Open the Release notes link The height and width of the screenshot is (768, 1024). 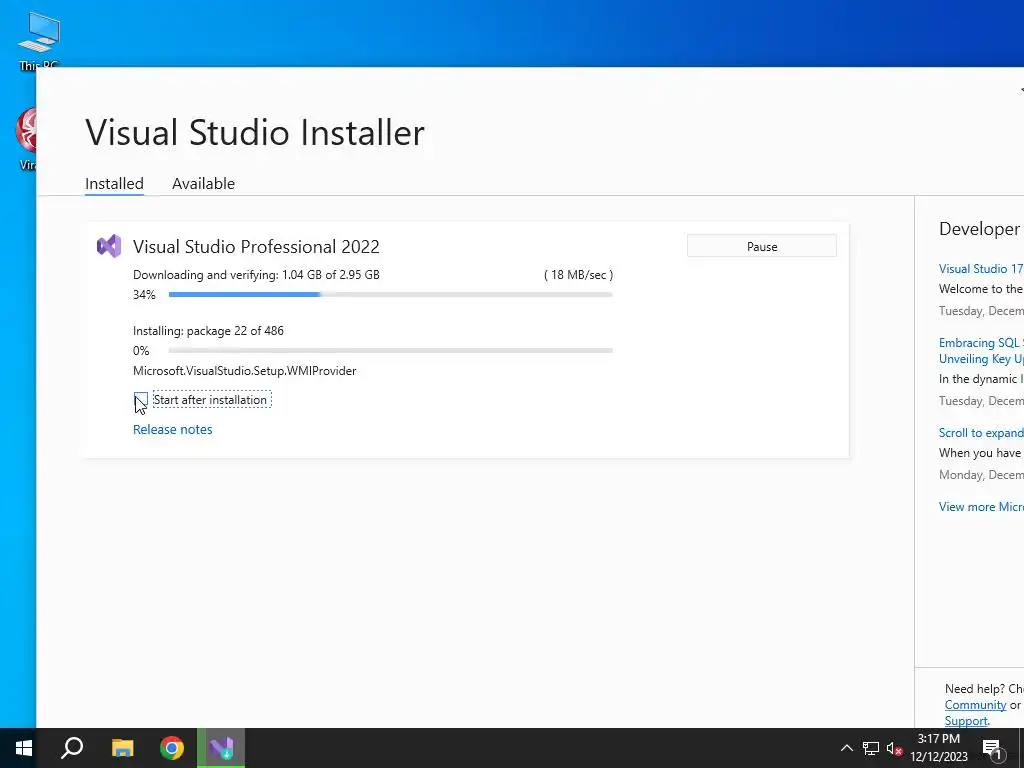click(172, 429)
